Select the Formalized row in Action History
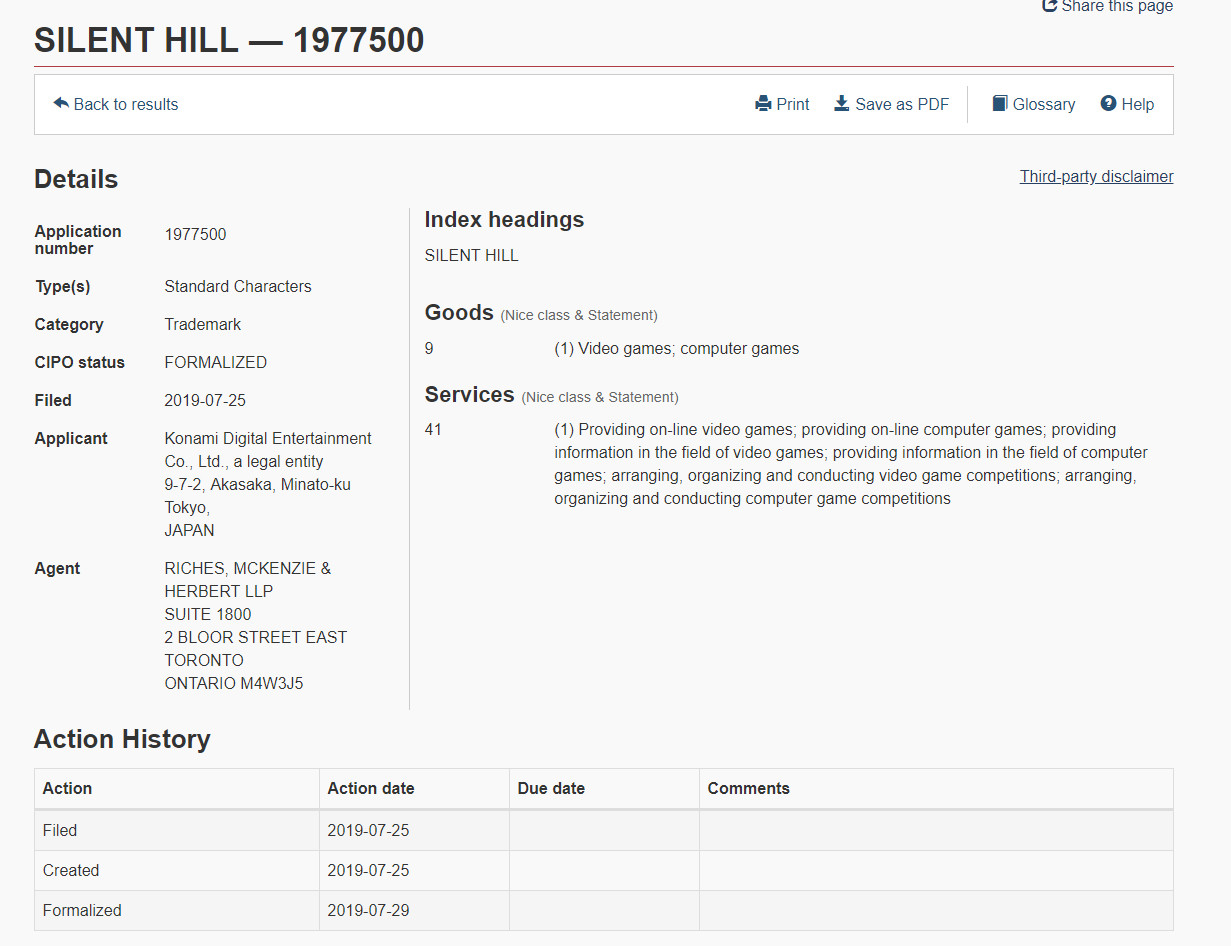This screenshot has height=946, width=1231. click(82, 910)
